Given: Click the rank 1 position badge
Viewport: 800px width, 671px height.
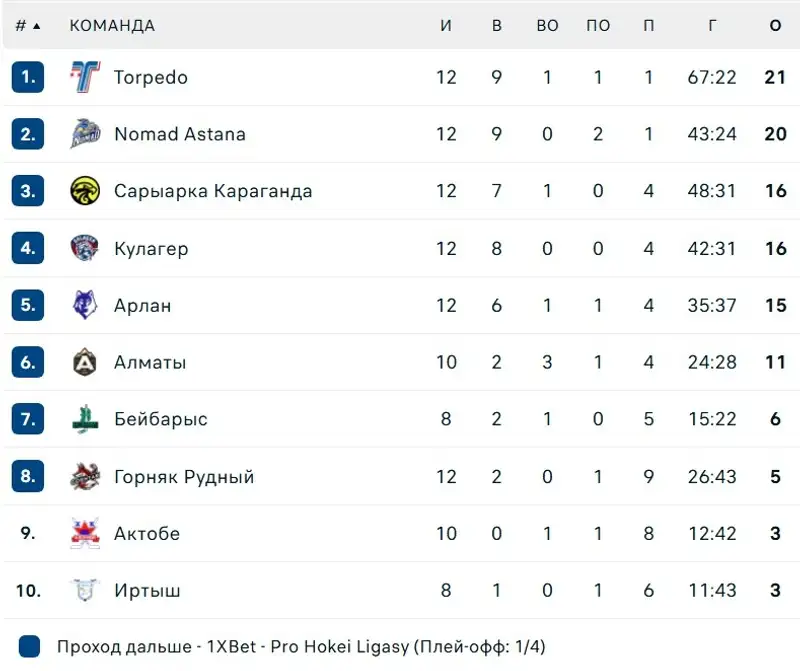Looking at the screenshot, I should (28, 77).
